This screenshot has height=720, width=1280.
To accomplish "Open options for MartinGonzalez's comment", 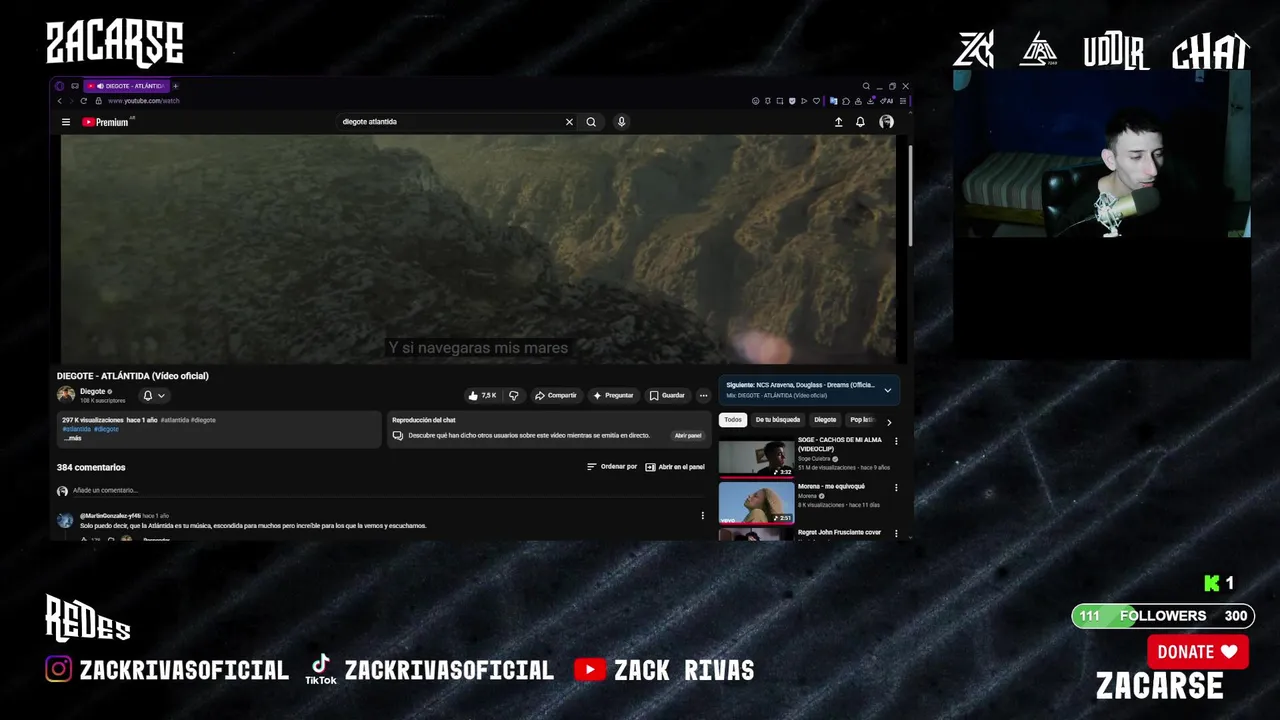I will click(x=702, y=516).
